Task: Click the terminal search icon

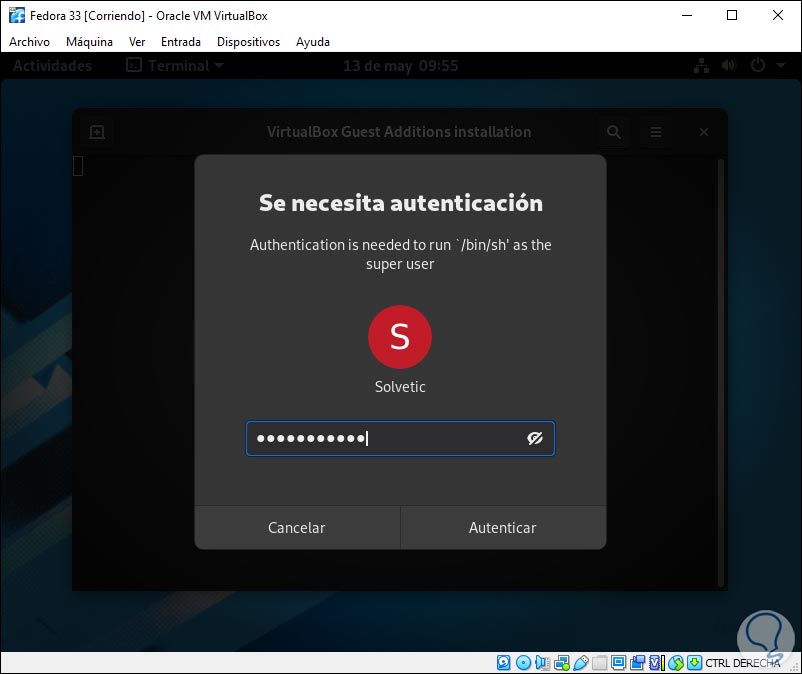Action: (614, 132)
